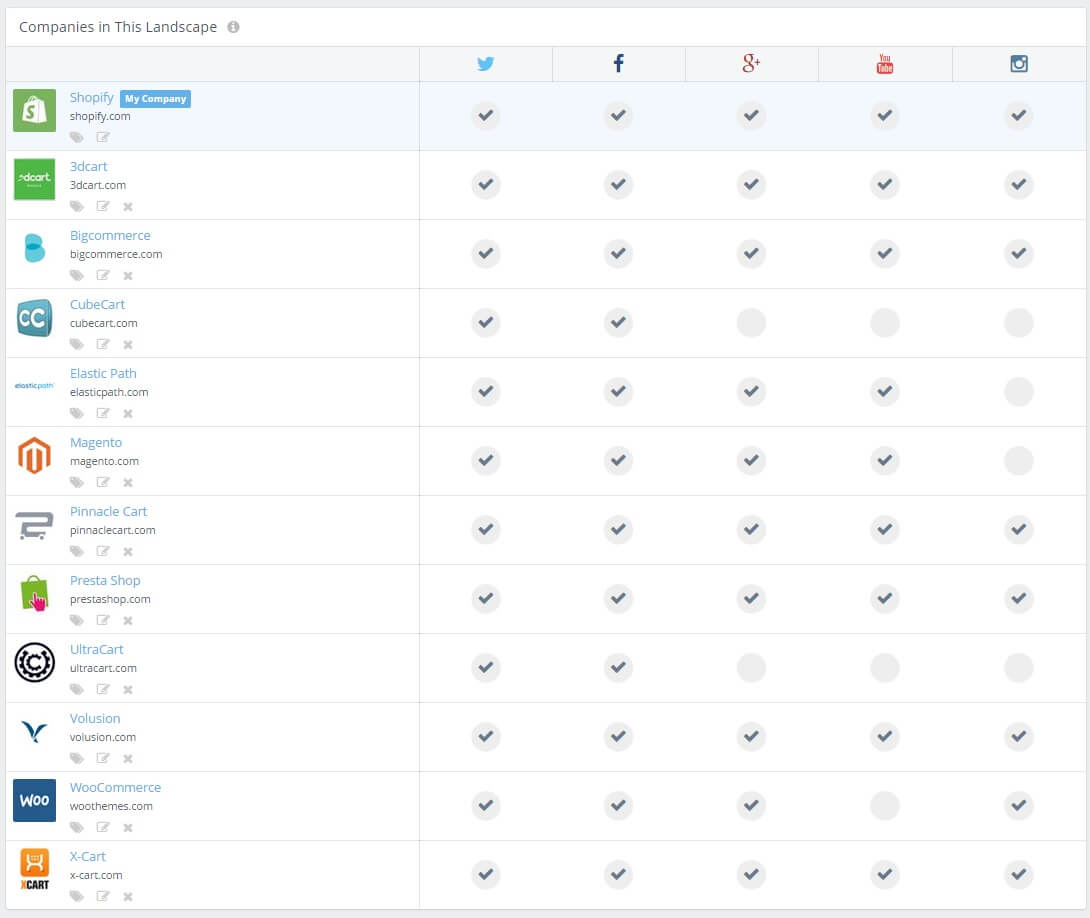Viewport: 1090px width, 918px height.
Task: Click the Magento logo thumbnail
Action: [x=34, y=455]
